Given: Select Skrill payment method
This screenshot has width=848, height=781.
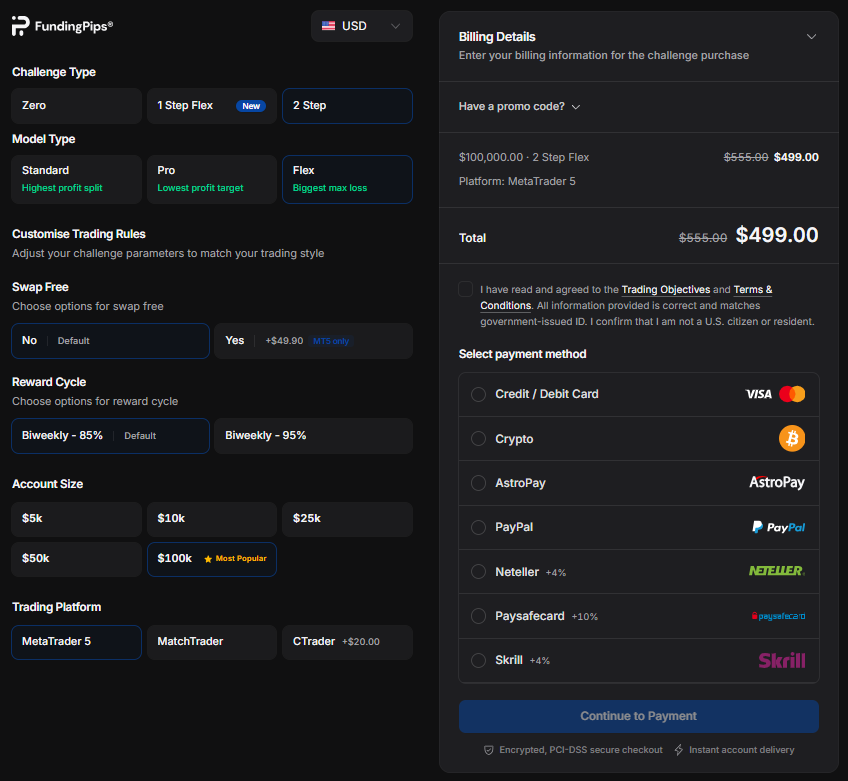Looking at the screenshot, I should click(639, 660).
